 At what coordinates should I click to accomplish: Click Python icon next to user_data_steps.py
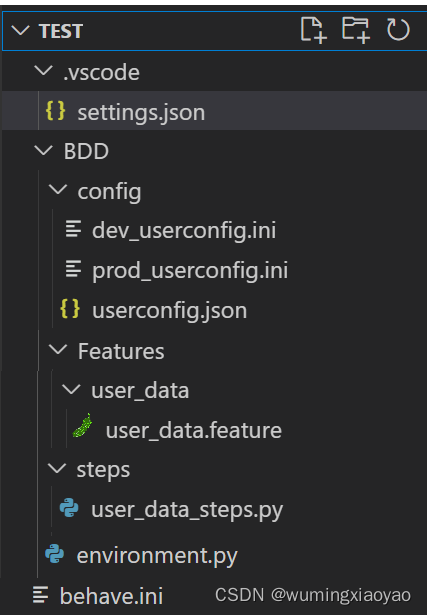click(x=69, y=508)
